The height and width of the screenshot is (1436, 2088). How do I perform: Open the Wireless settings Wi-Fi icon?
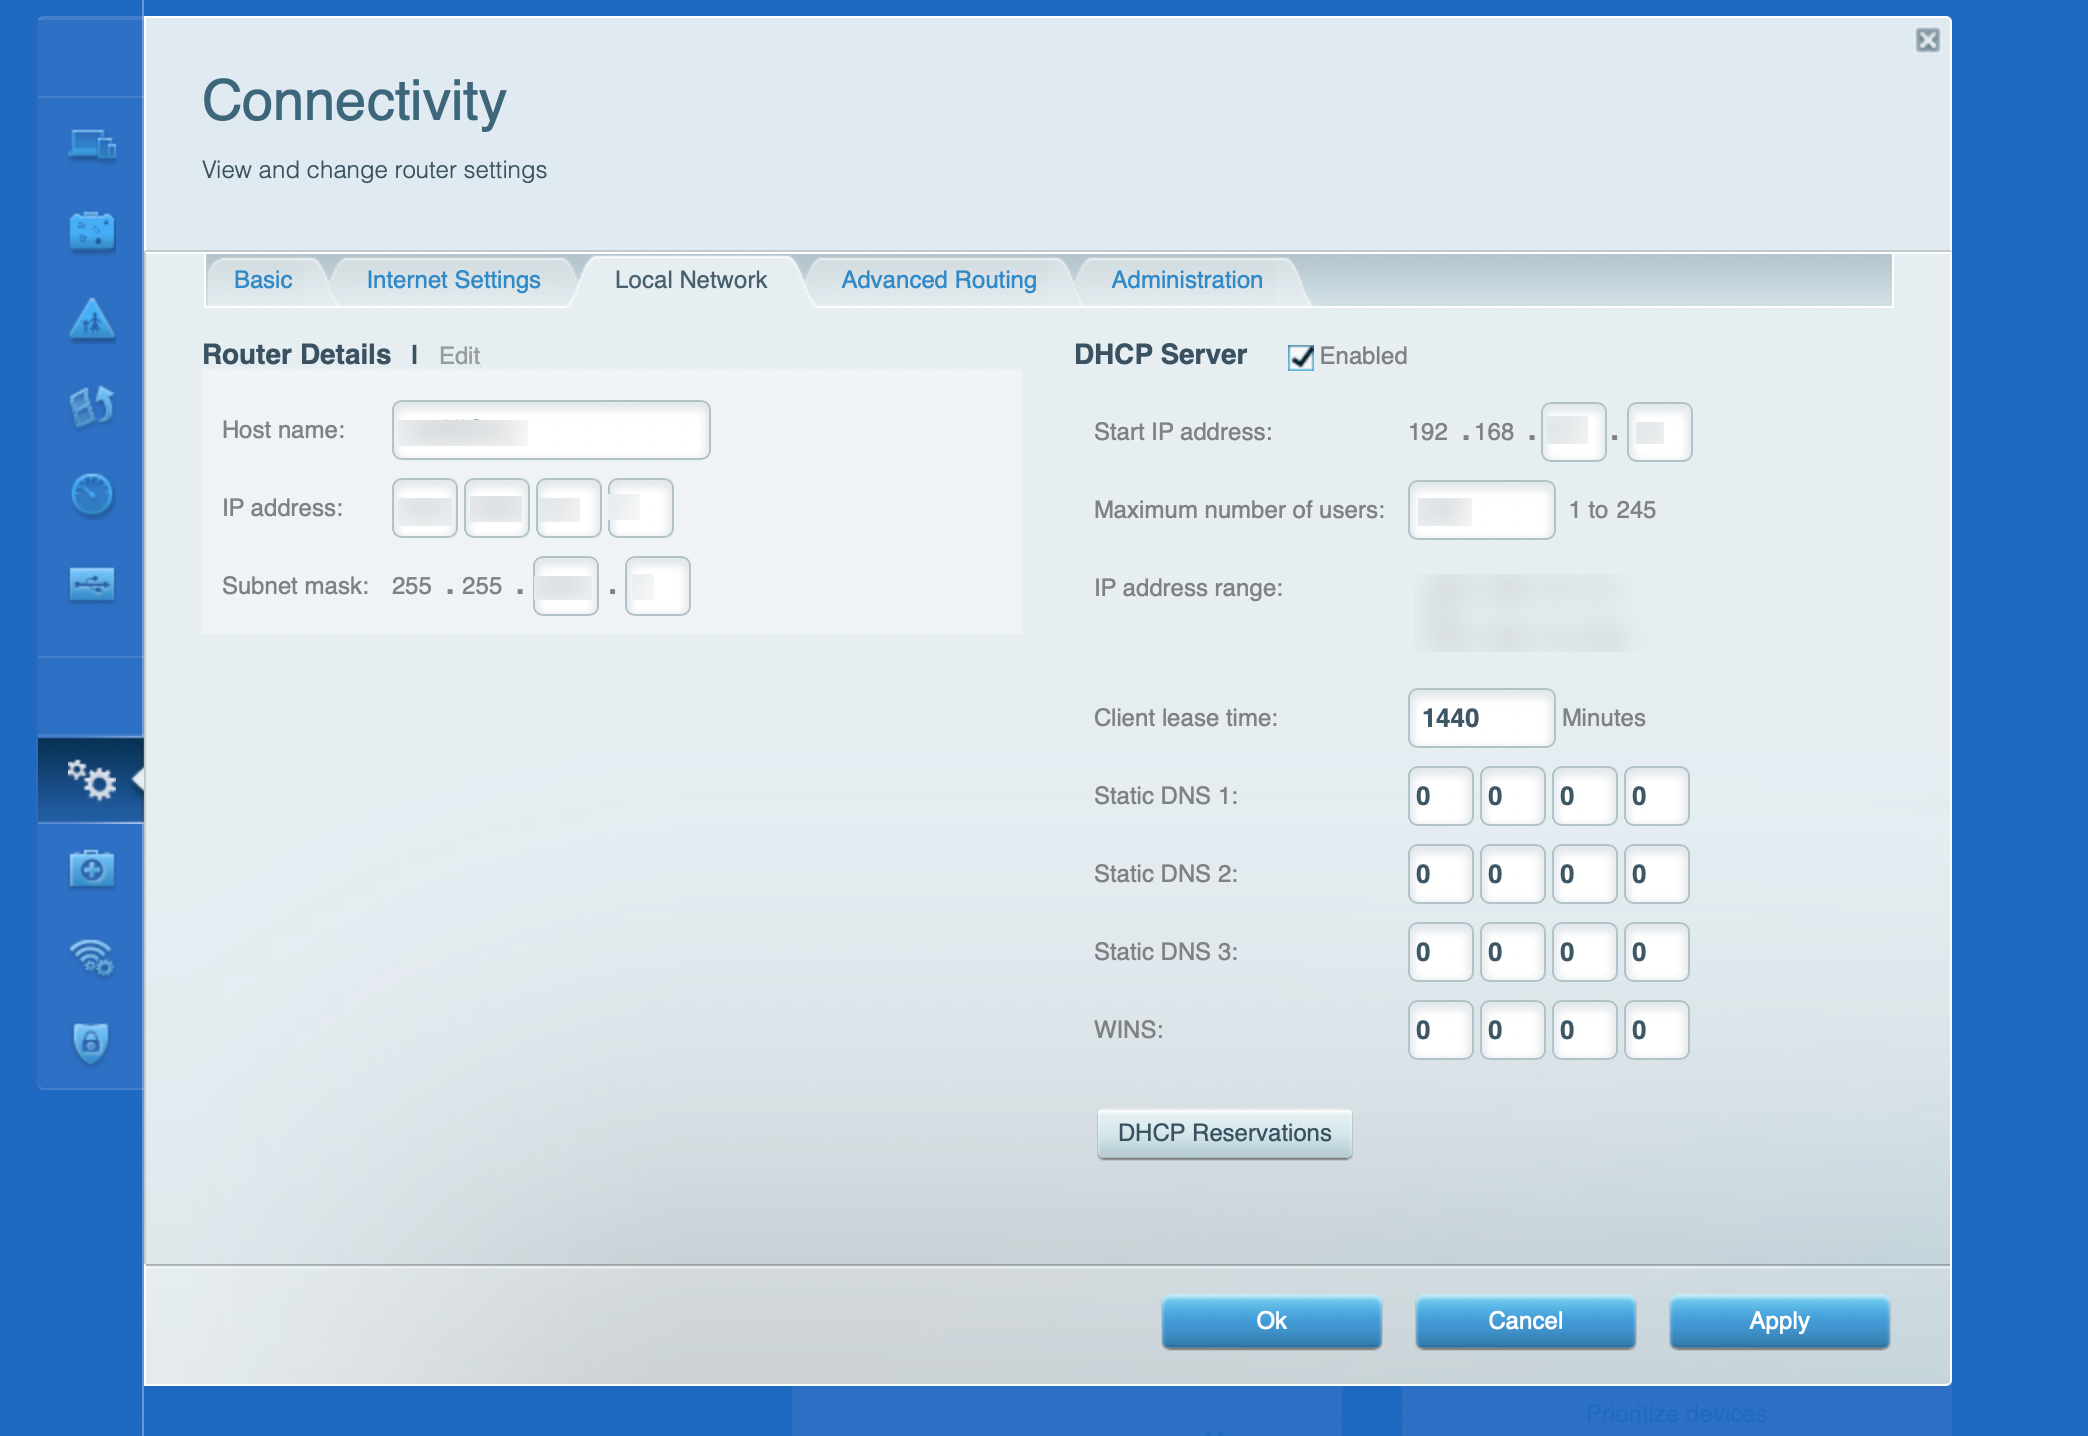[92, 957]
